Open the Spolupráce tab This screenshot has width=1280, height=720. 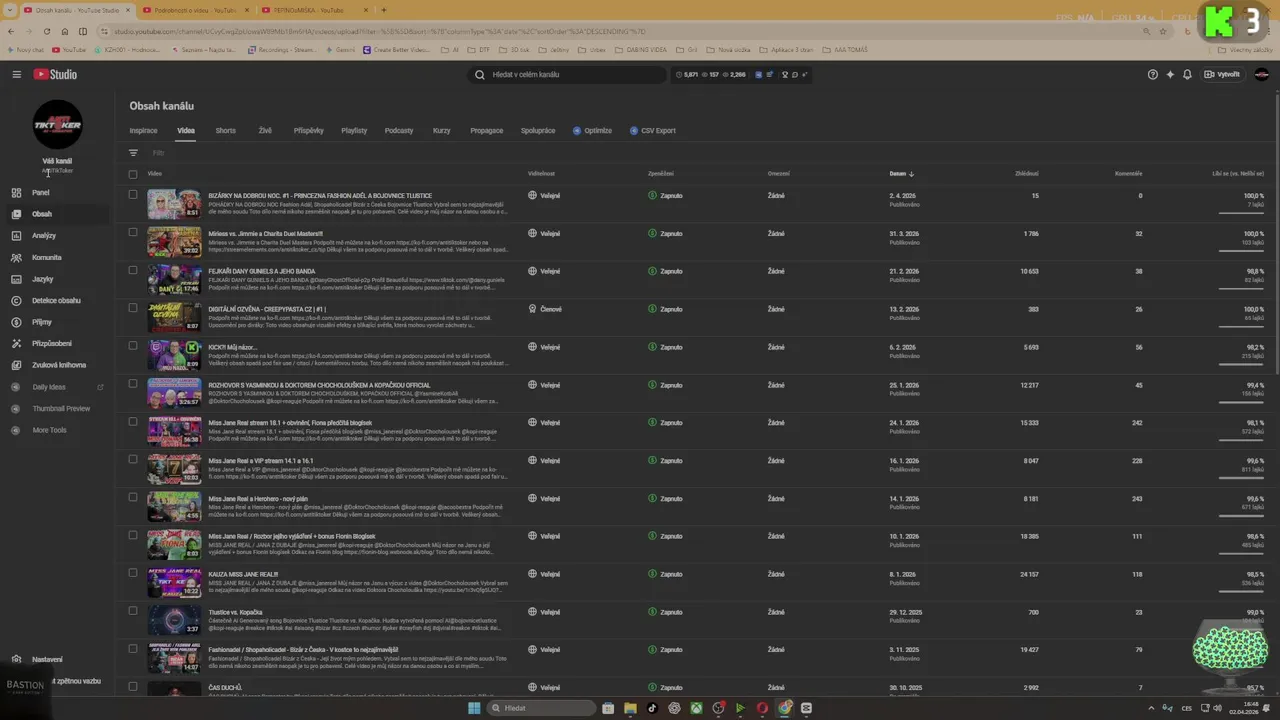pyautogui.click(x=538, y=130)
